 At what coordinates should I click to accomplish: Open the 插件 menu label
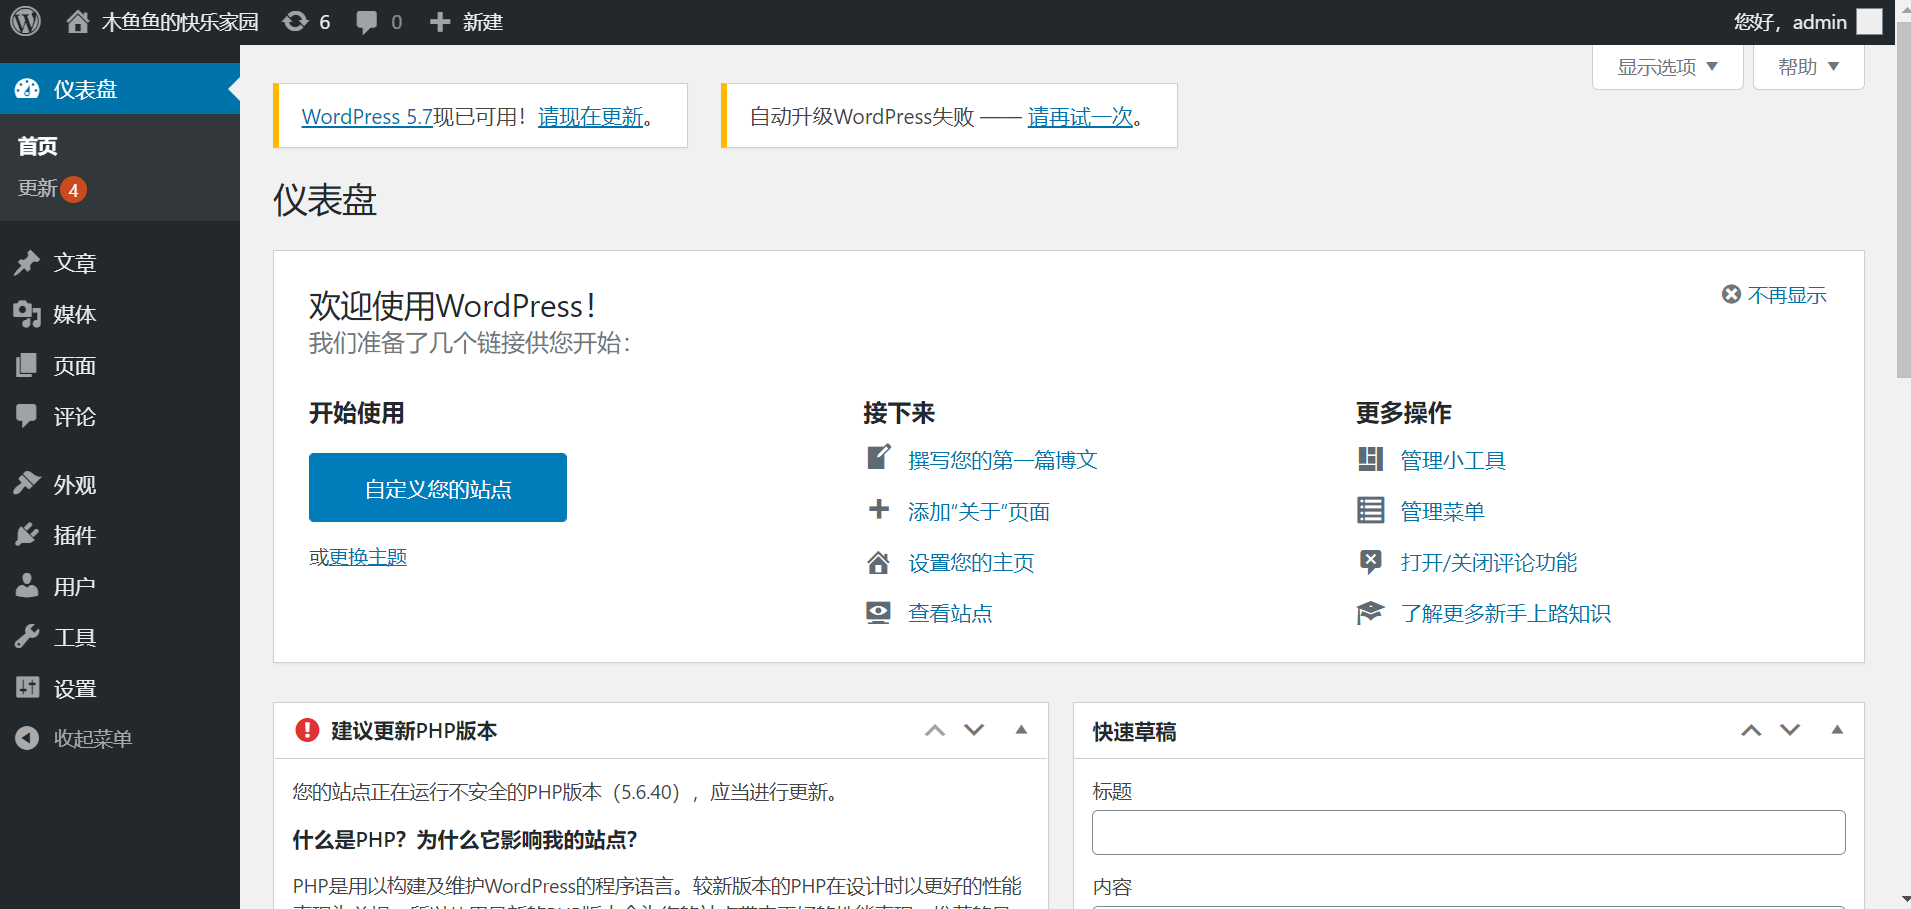75,535
